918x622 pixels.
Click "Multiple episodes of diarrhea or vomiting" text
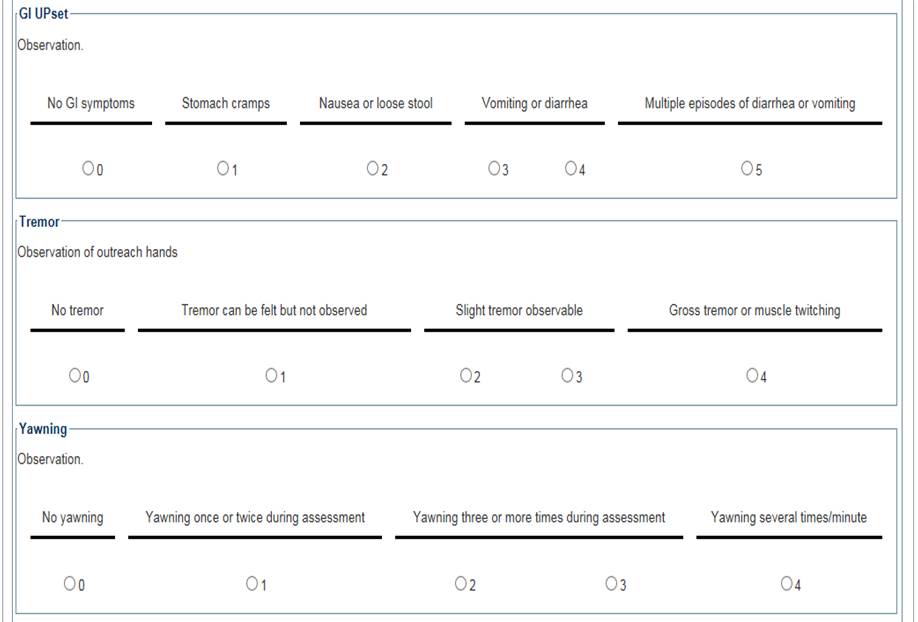click(x=749, y=103)
